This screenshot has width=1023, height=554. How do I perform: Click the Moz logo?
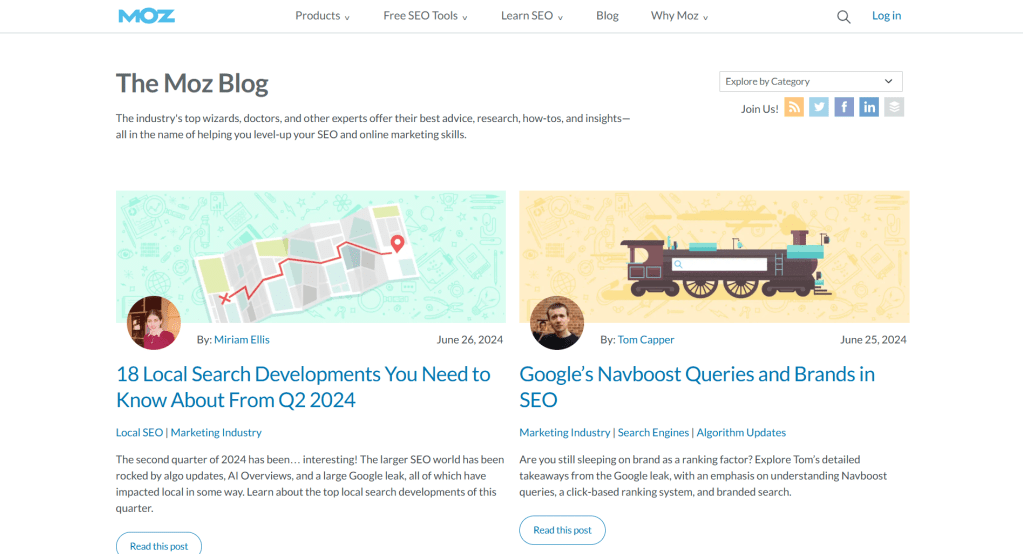coord(146,16)
